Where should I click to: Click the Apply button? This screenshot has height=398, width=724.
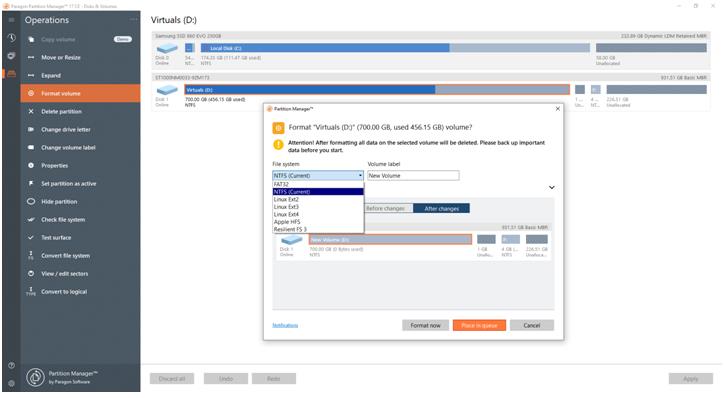(690, 379)
